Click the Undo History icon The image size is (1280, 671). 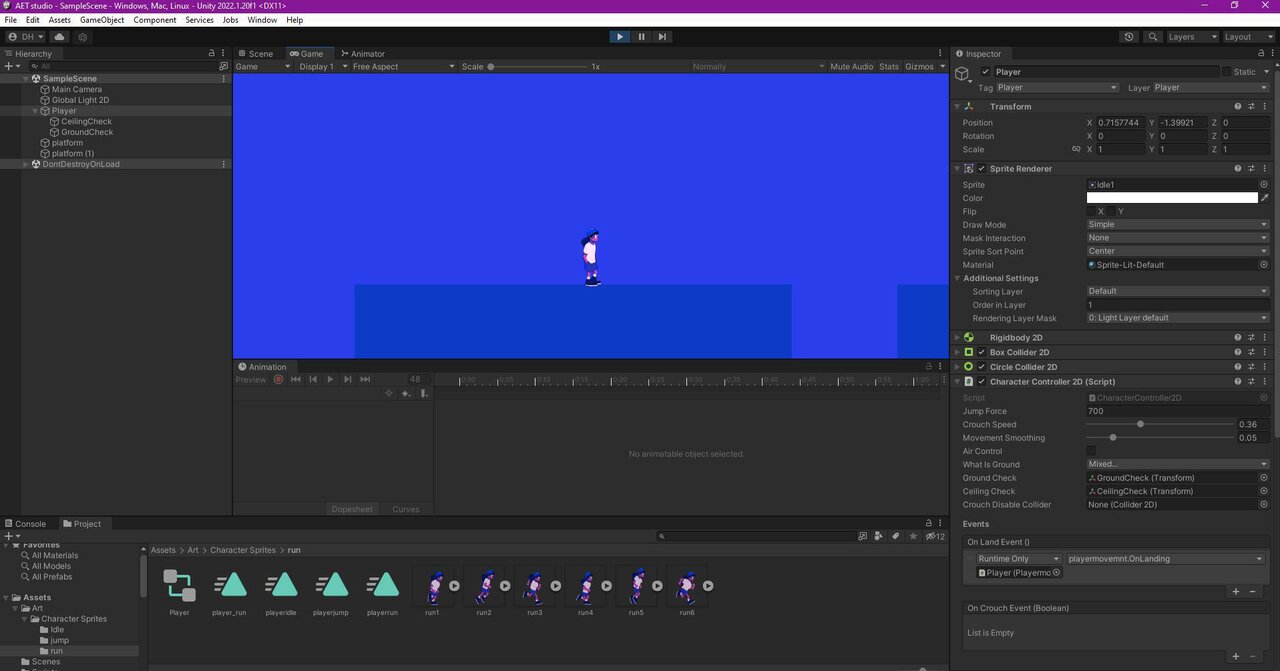click(1129, 37)
